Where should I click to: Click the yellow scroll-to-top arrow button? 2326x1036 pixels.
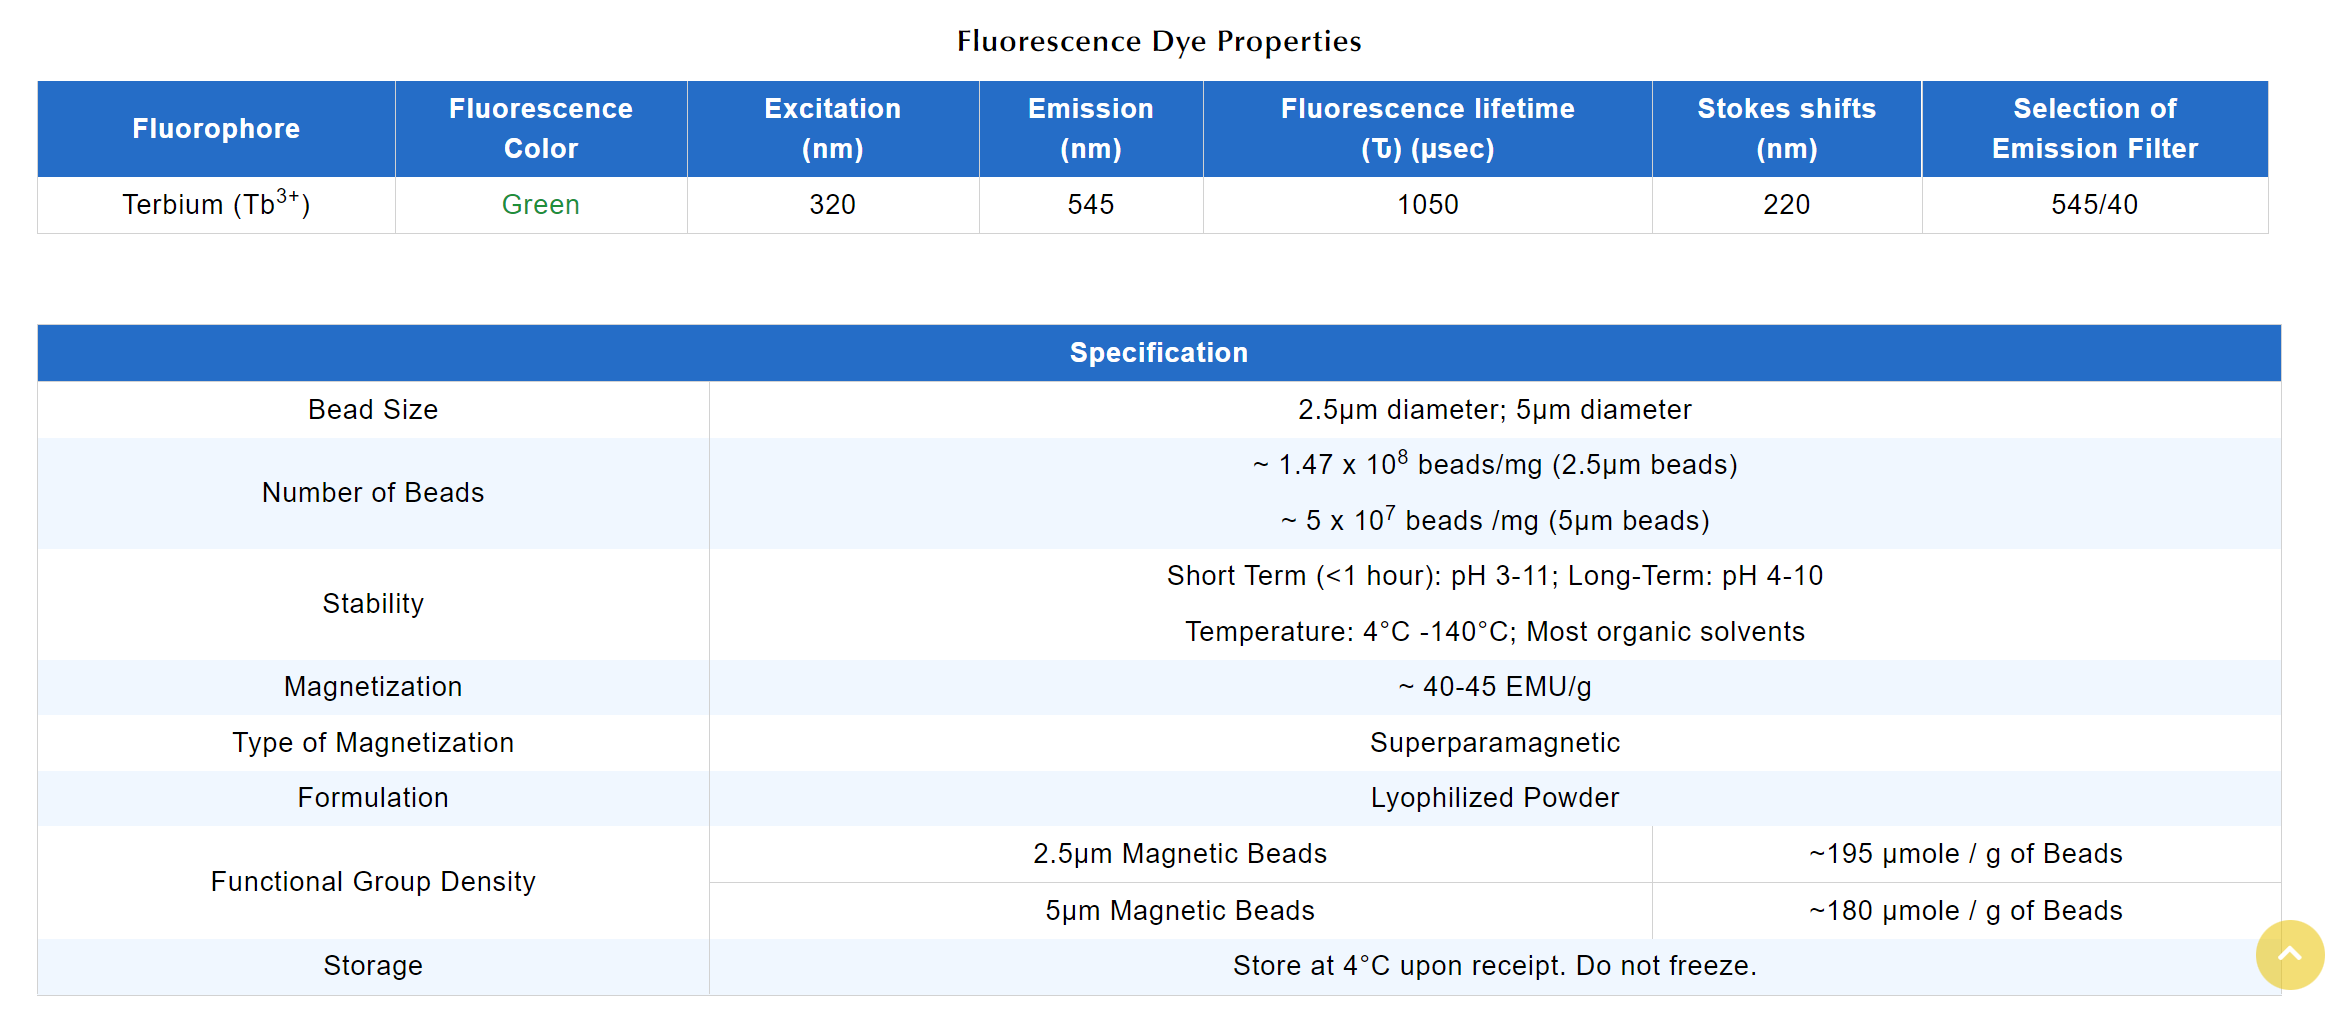2288,954
